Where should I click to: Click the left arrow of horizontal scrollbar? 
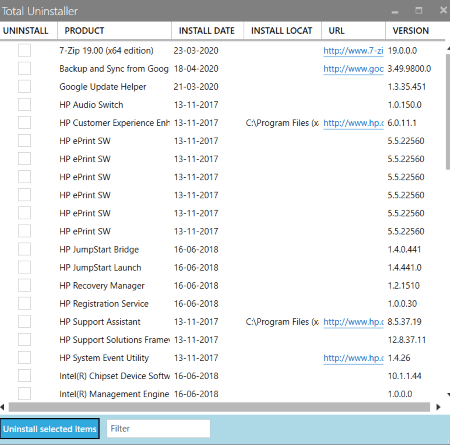[2, 407]
